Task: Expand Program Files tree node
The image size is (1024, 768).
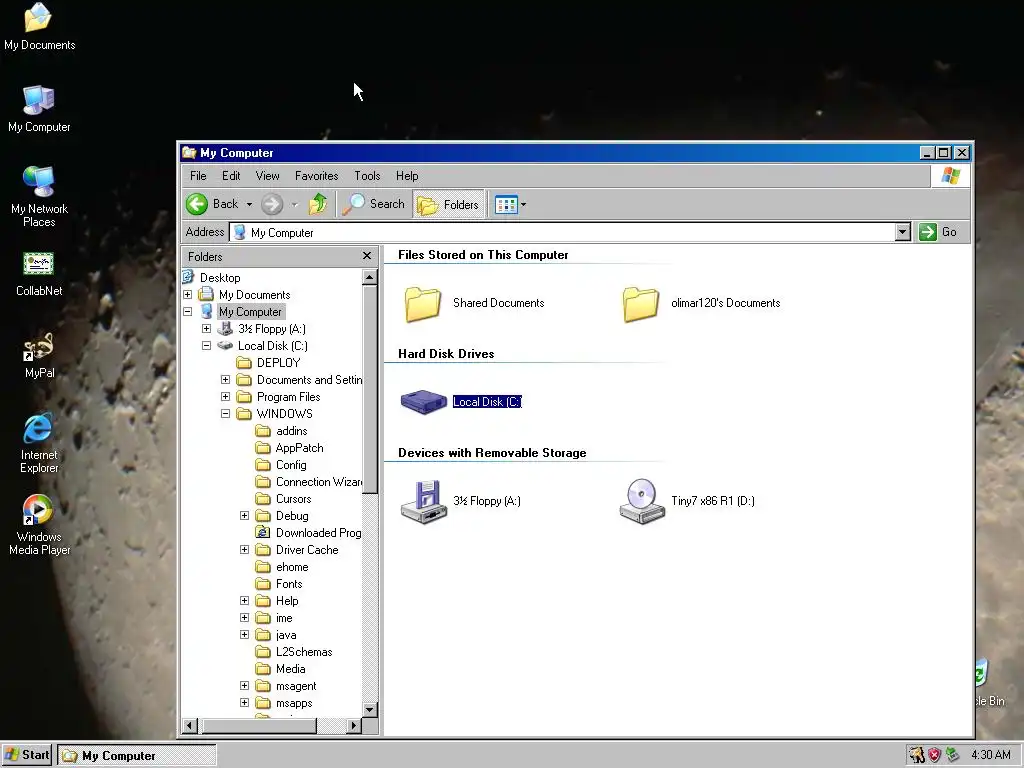Action: pos(225,396)
